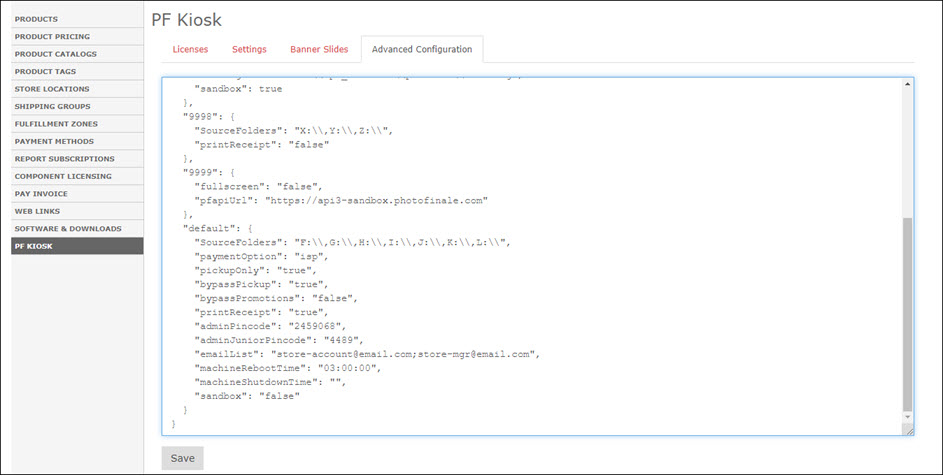943x476 pixels.
Task: Open Store Locations page
Action: point(77,89)
